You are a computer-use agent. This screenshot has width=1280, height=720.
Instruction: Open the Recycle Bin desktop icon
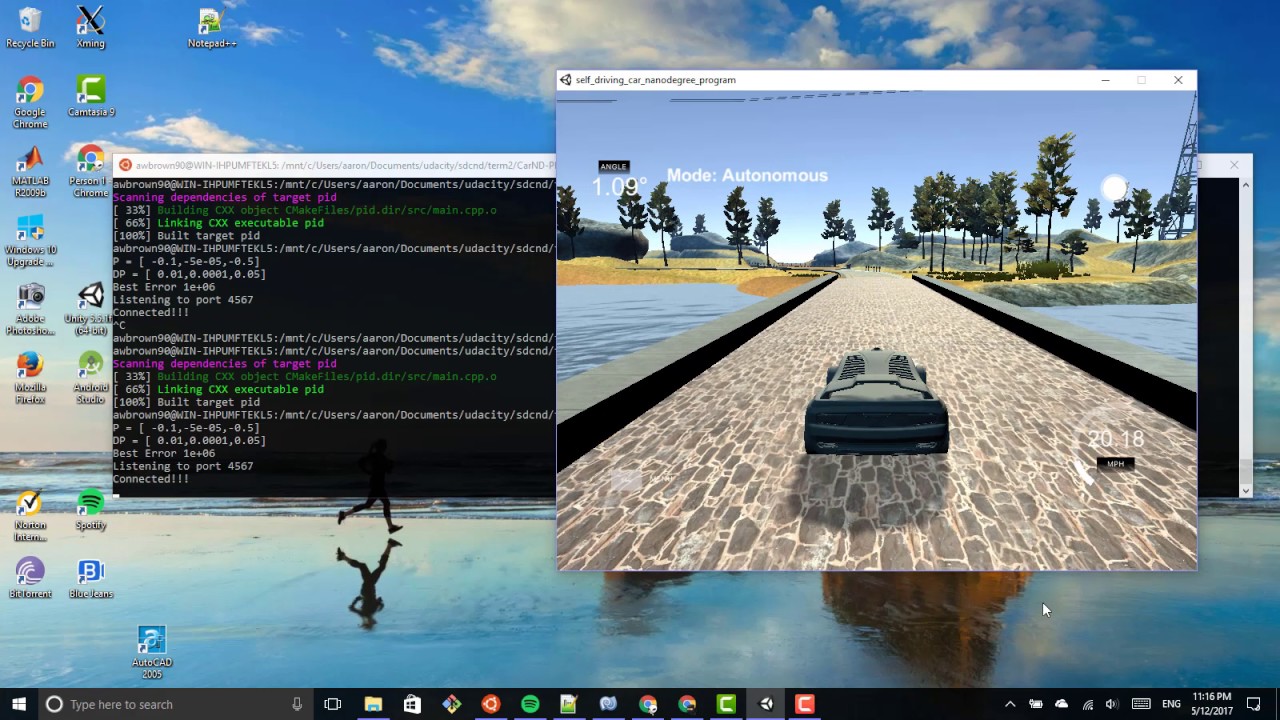[x=30, y=27]
